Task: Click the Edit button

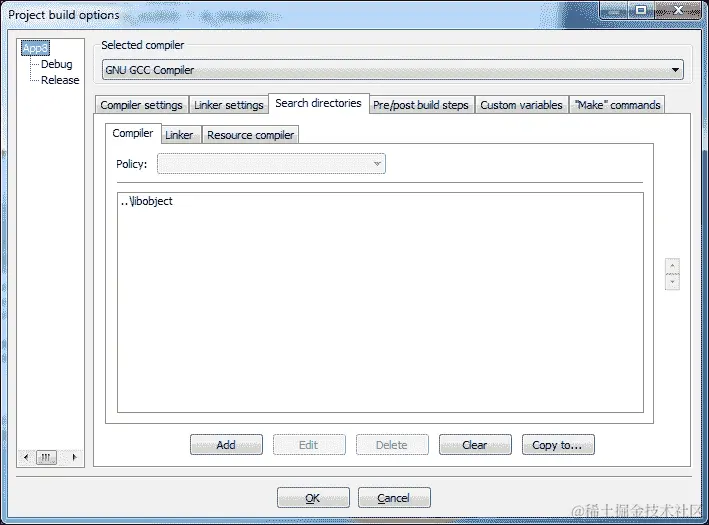Action: tap(309, 445)
